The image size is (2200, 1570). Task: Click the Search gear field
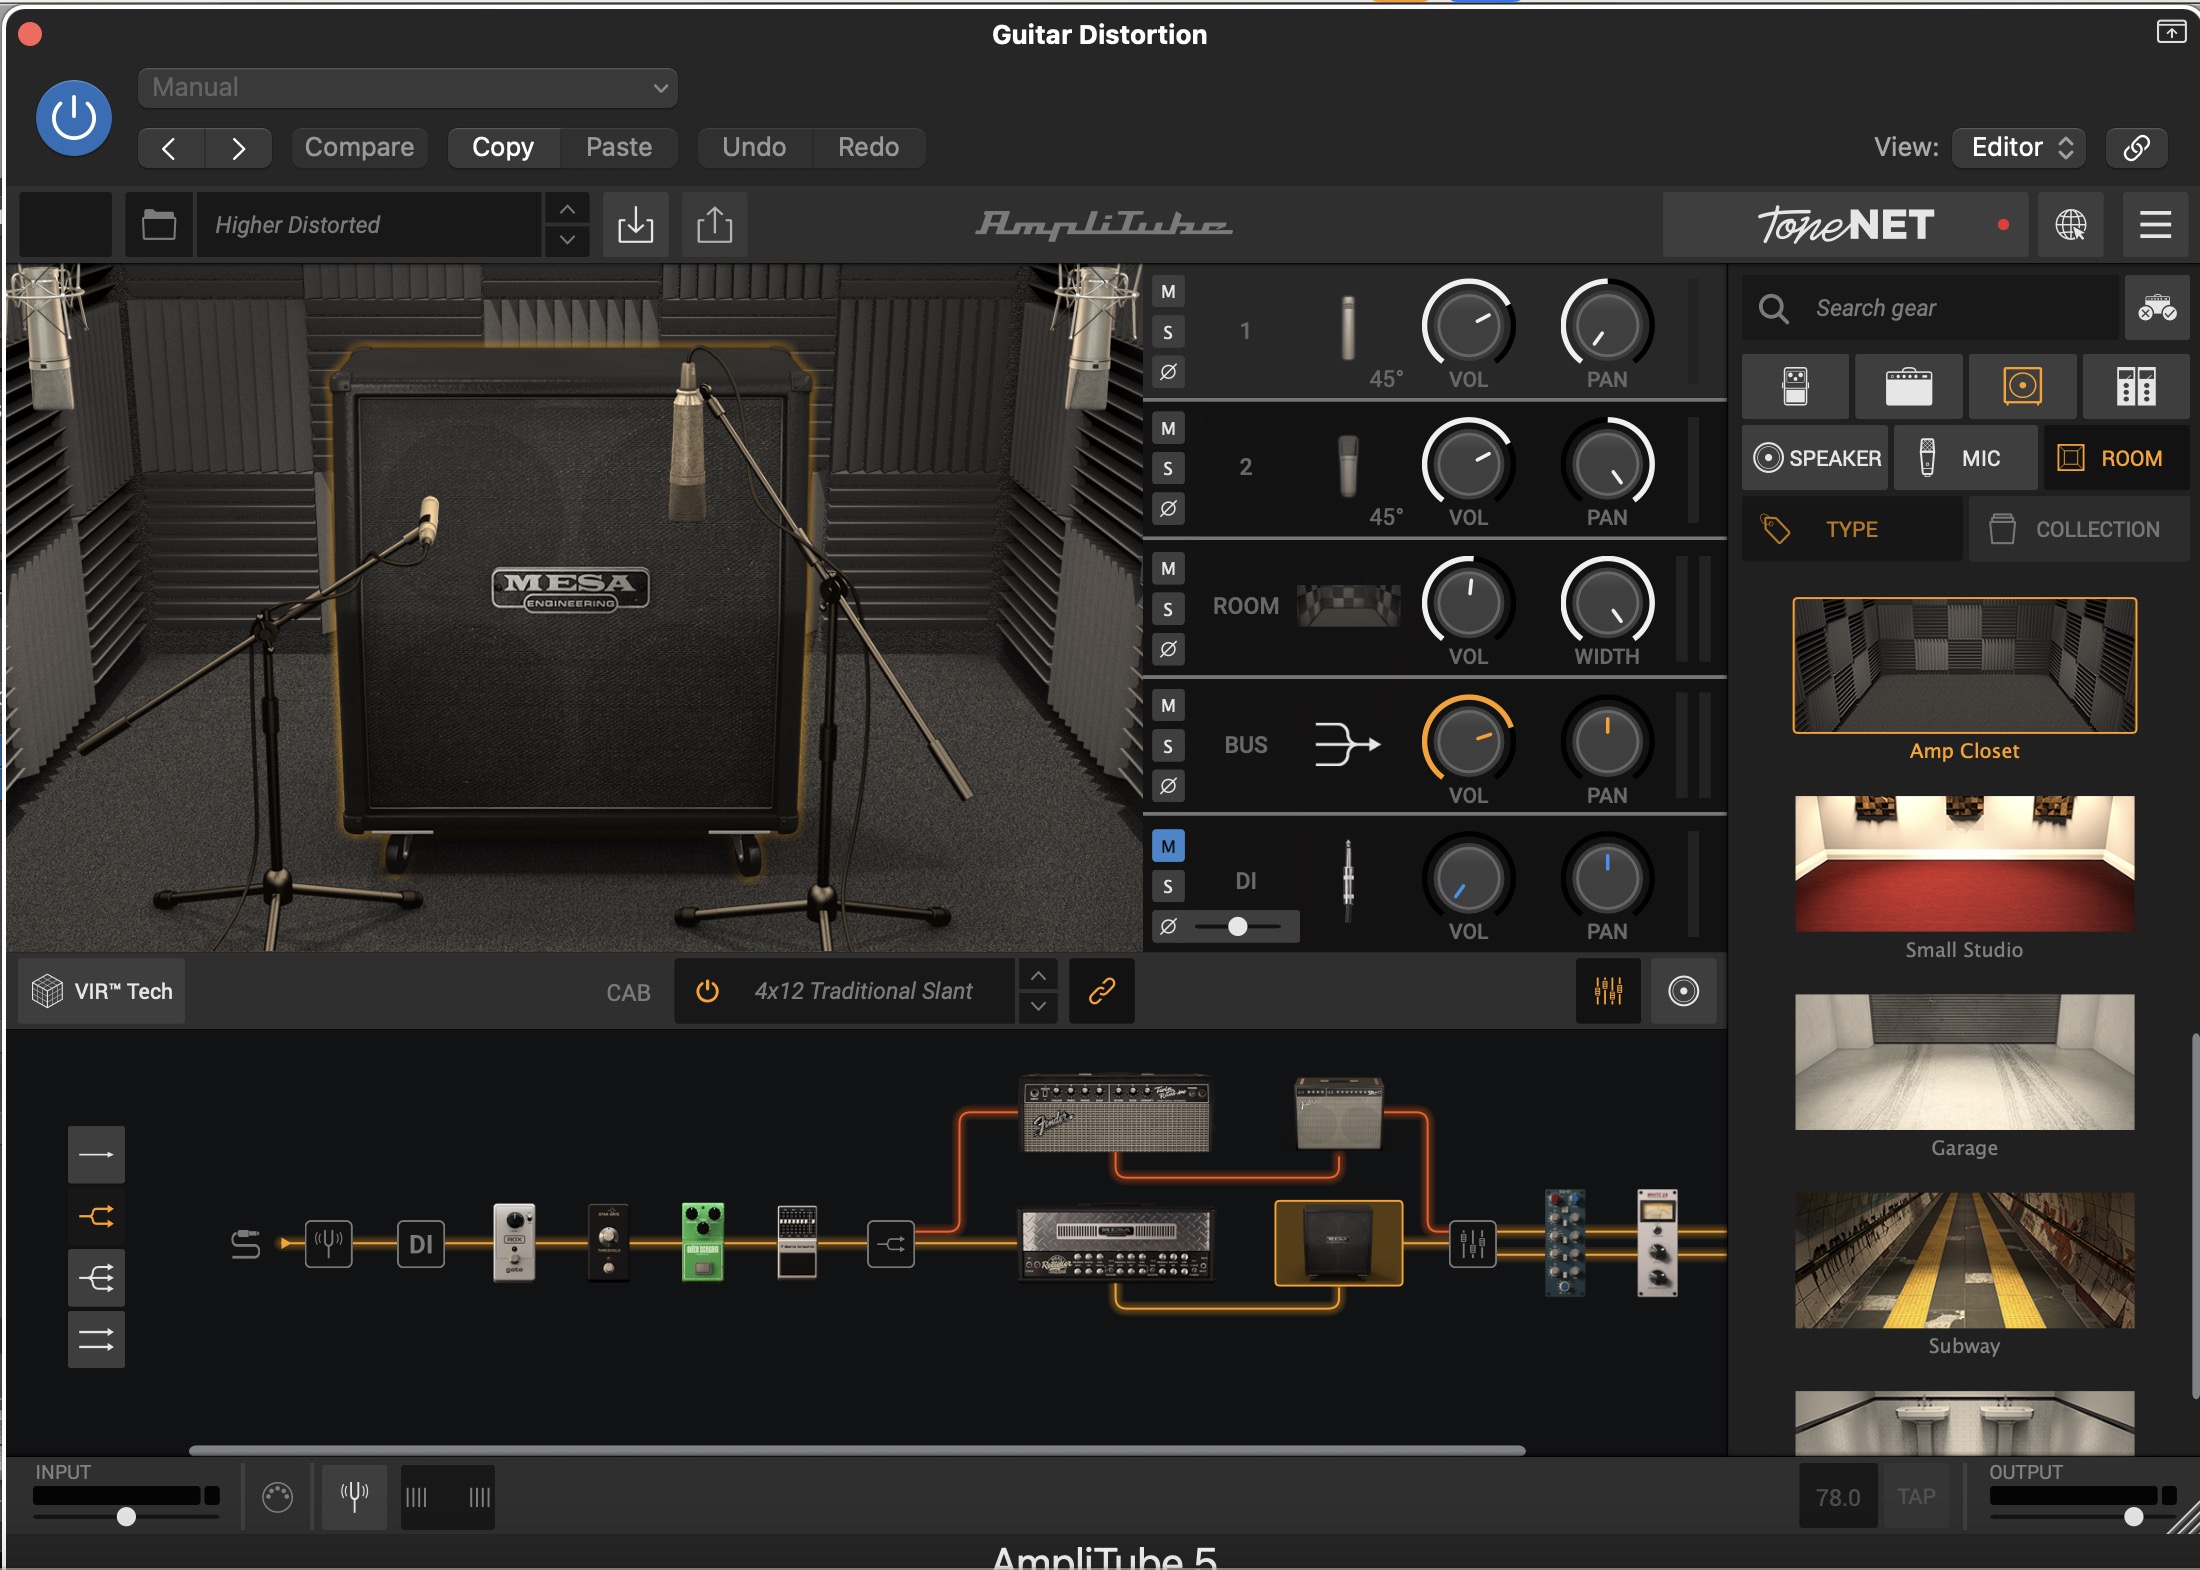[1930, 308]
